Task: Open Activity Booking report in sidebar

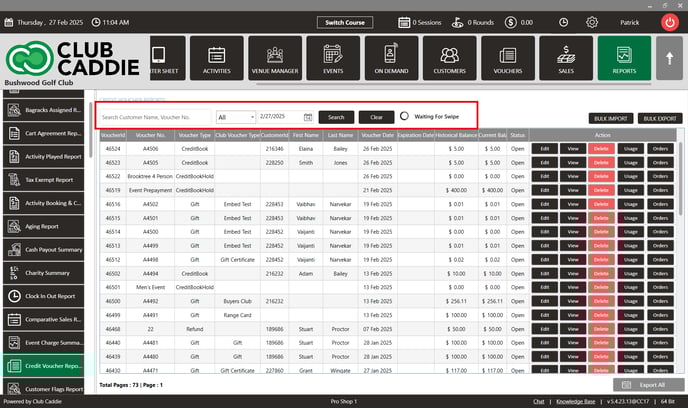Action: click(x=43, y=203)
